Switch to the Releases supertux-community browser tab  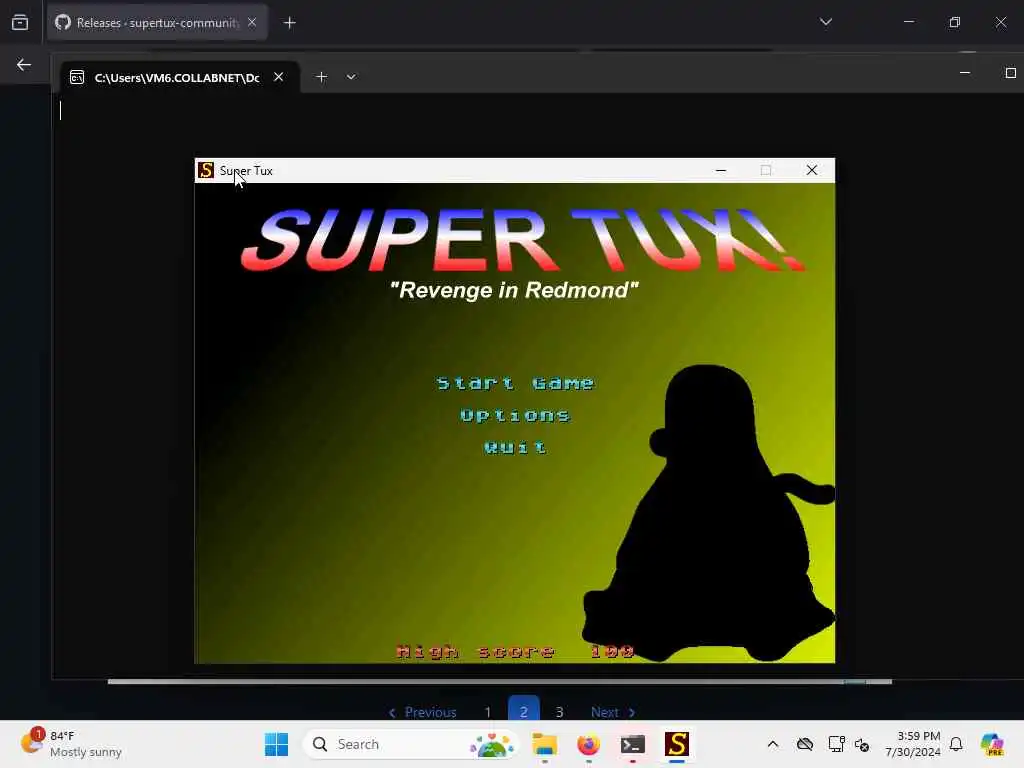click(x=157, y=23)
